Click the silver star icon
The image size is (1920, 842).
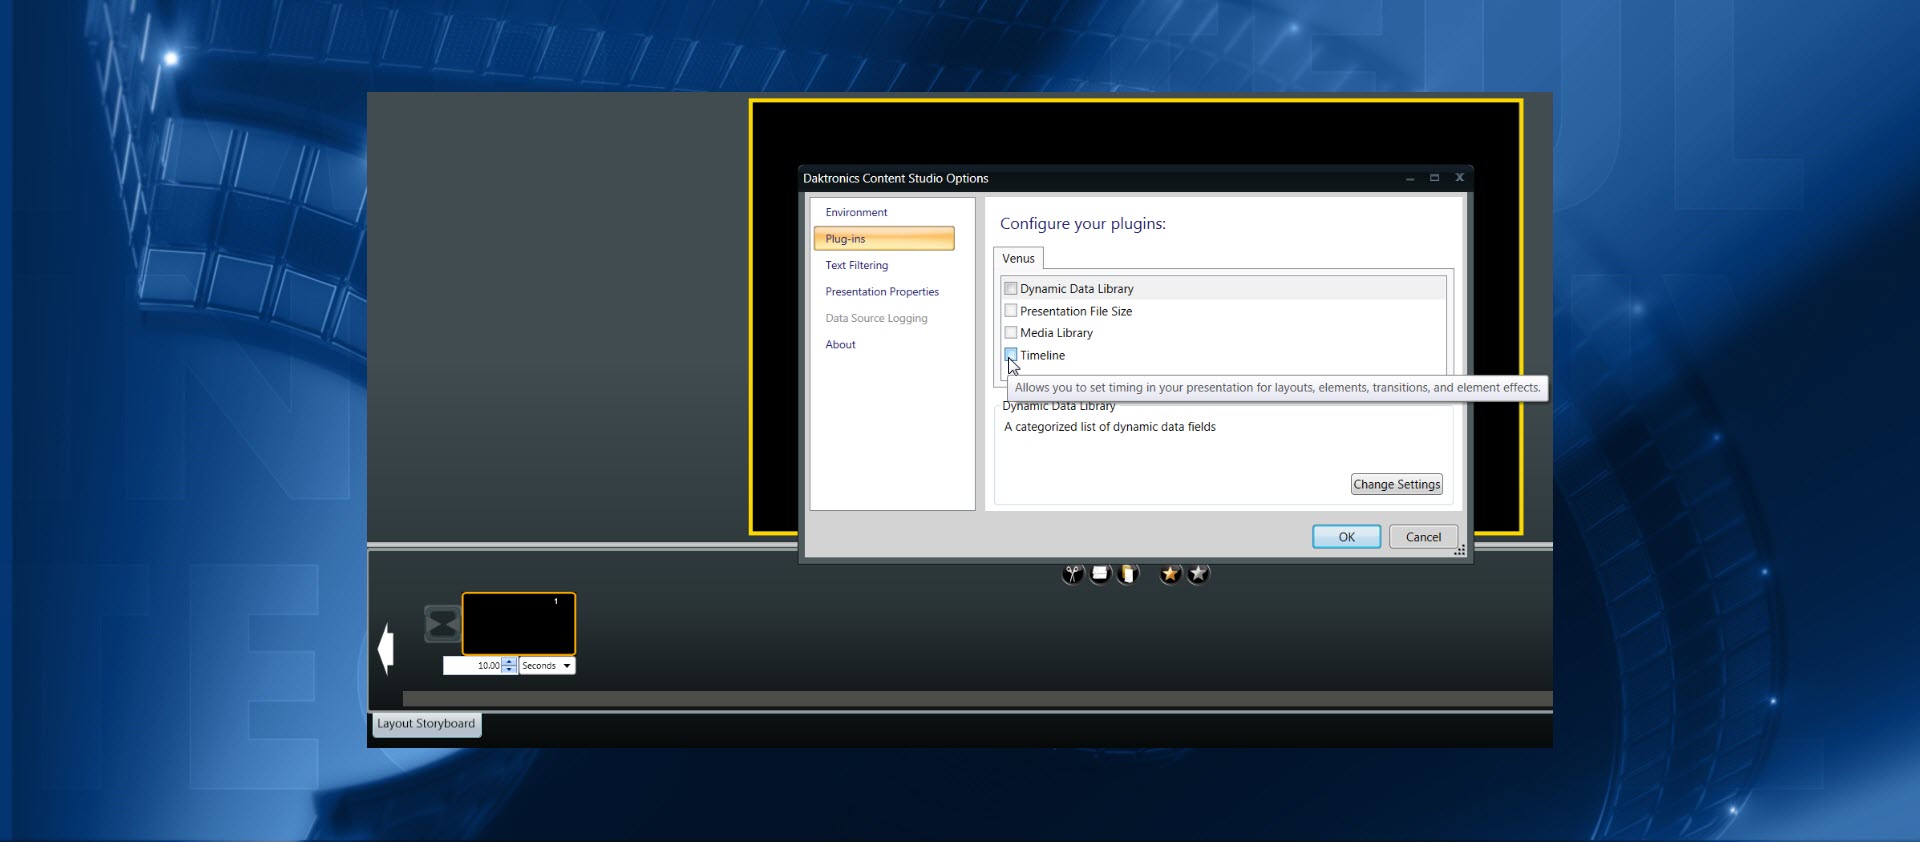[1198, 574]
